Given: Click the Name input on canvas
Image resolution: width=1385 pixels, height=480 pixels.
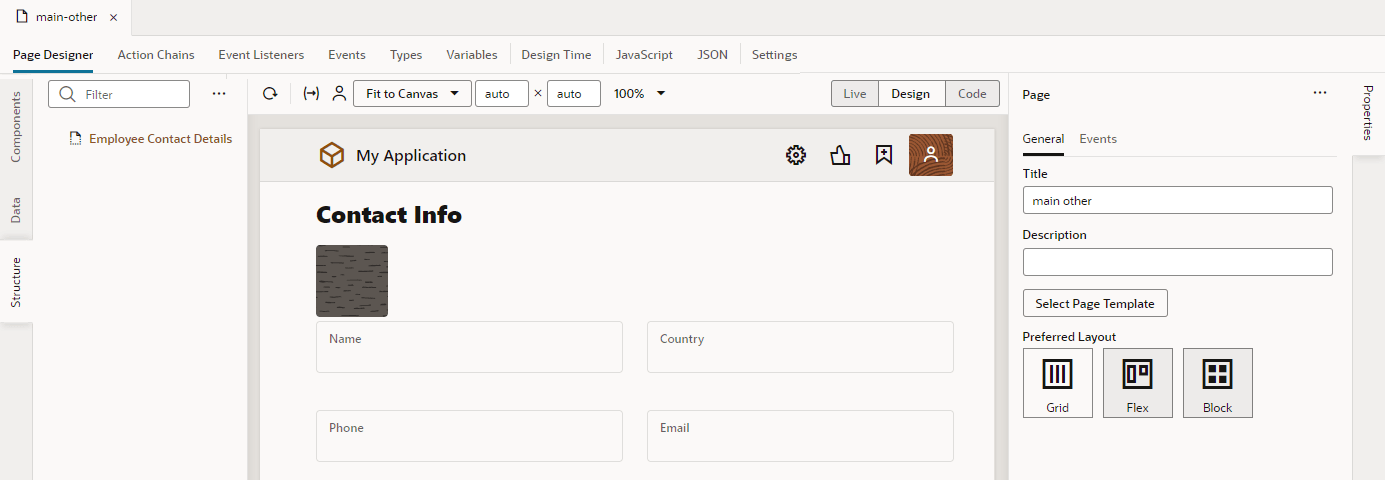Looking at the screenshot, I should point(469,347).
